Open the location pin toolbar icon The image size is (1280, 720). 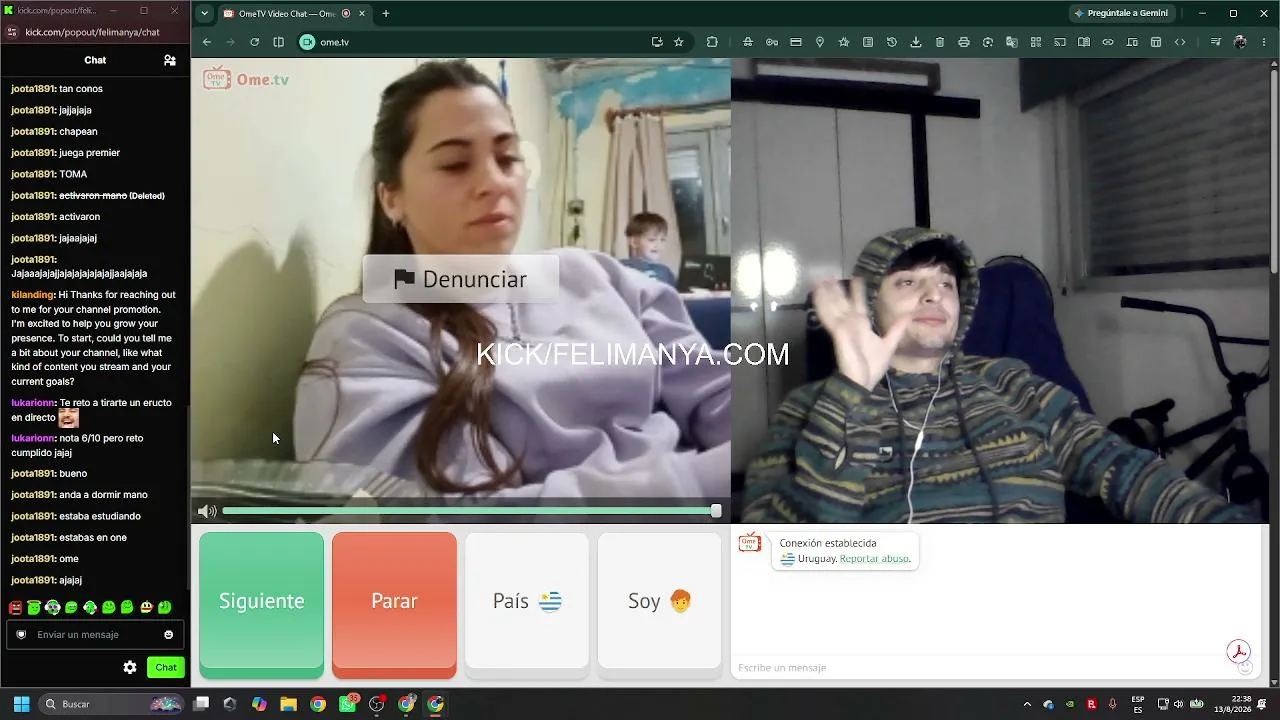[820, 42]
